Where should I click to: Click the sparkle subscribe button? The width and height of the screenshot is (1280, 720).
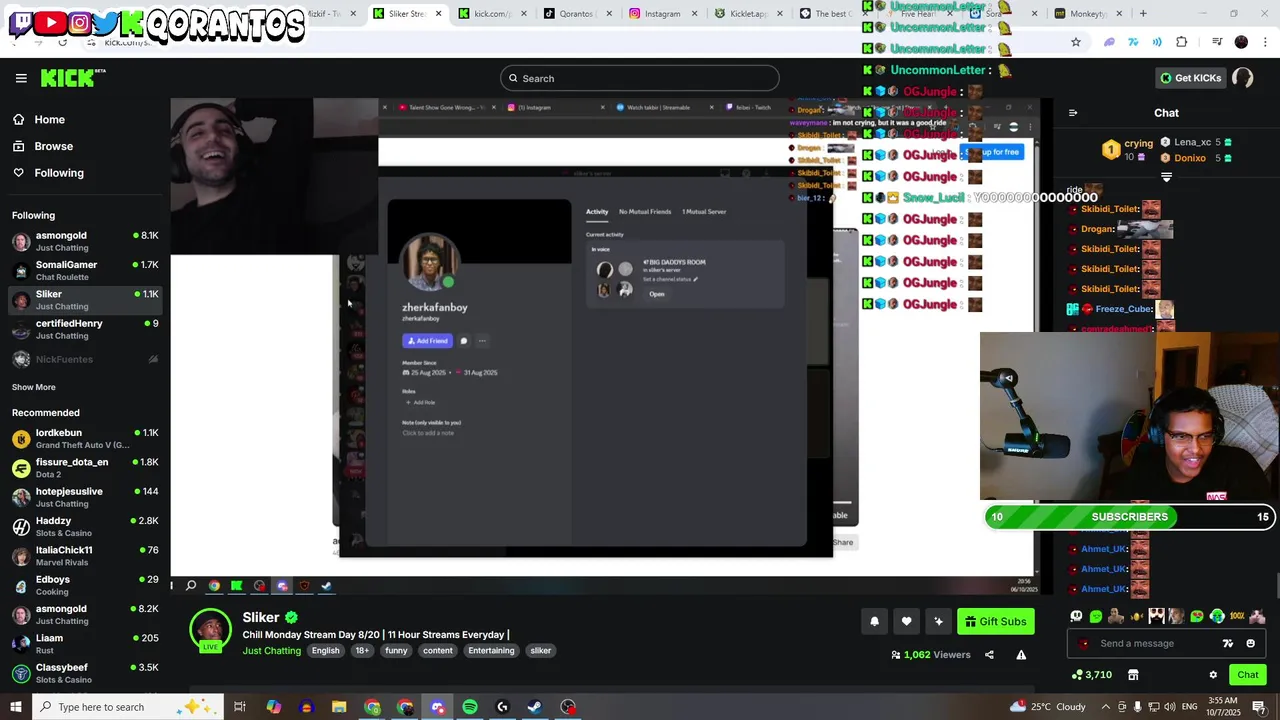click(938, 621)
